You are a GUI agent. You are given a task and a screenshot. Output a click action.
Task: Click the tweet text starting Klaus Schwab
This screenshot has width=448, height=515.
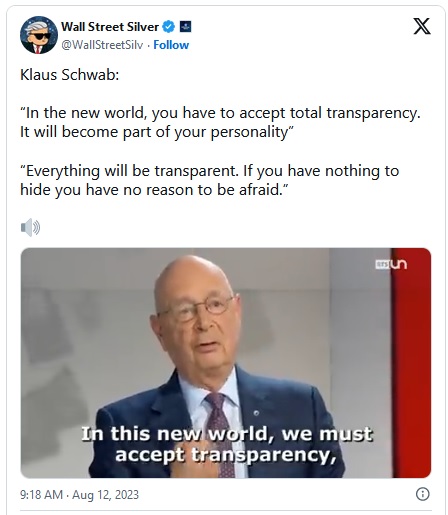pos(70,75)
